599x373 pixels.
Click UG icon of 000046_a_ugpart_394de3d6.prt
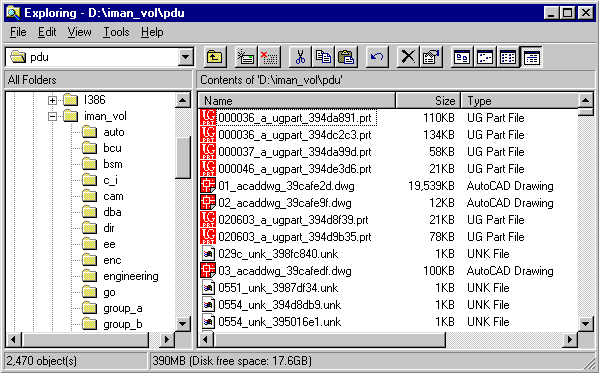(208, 169)
